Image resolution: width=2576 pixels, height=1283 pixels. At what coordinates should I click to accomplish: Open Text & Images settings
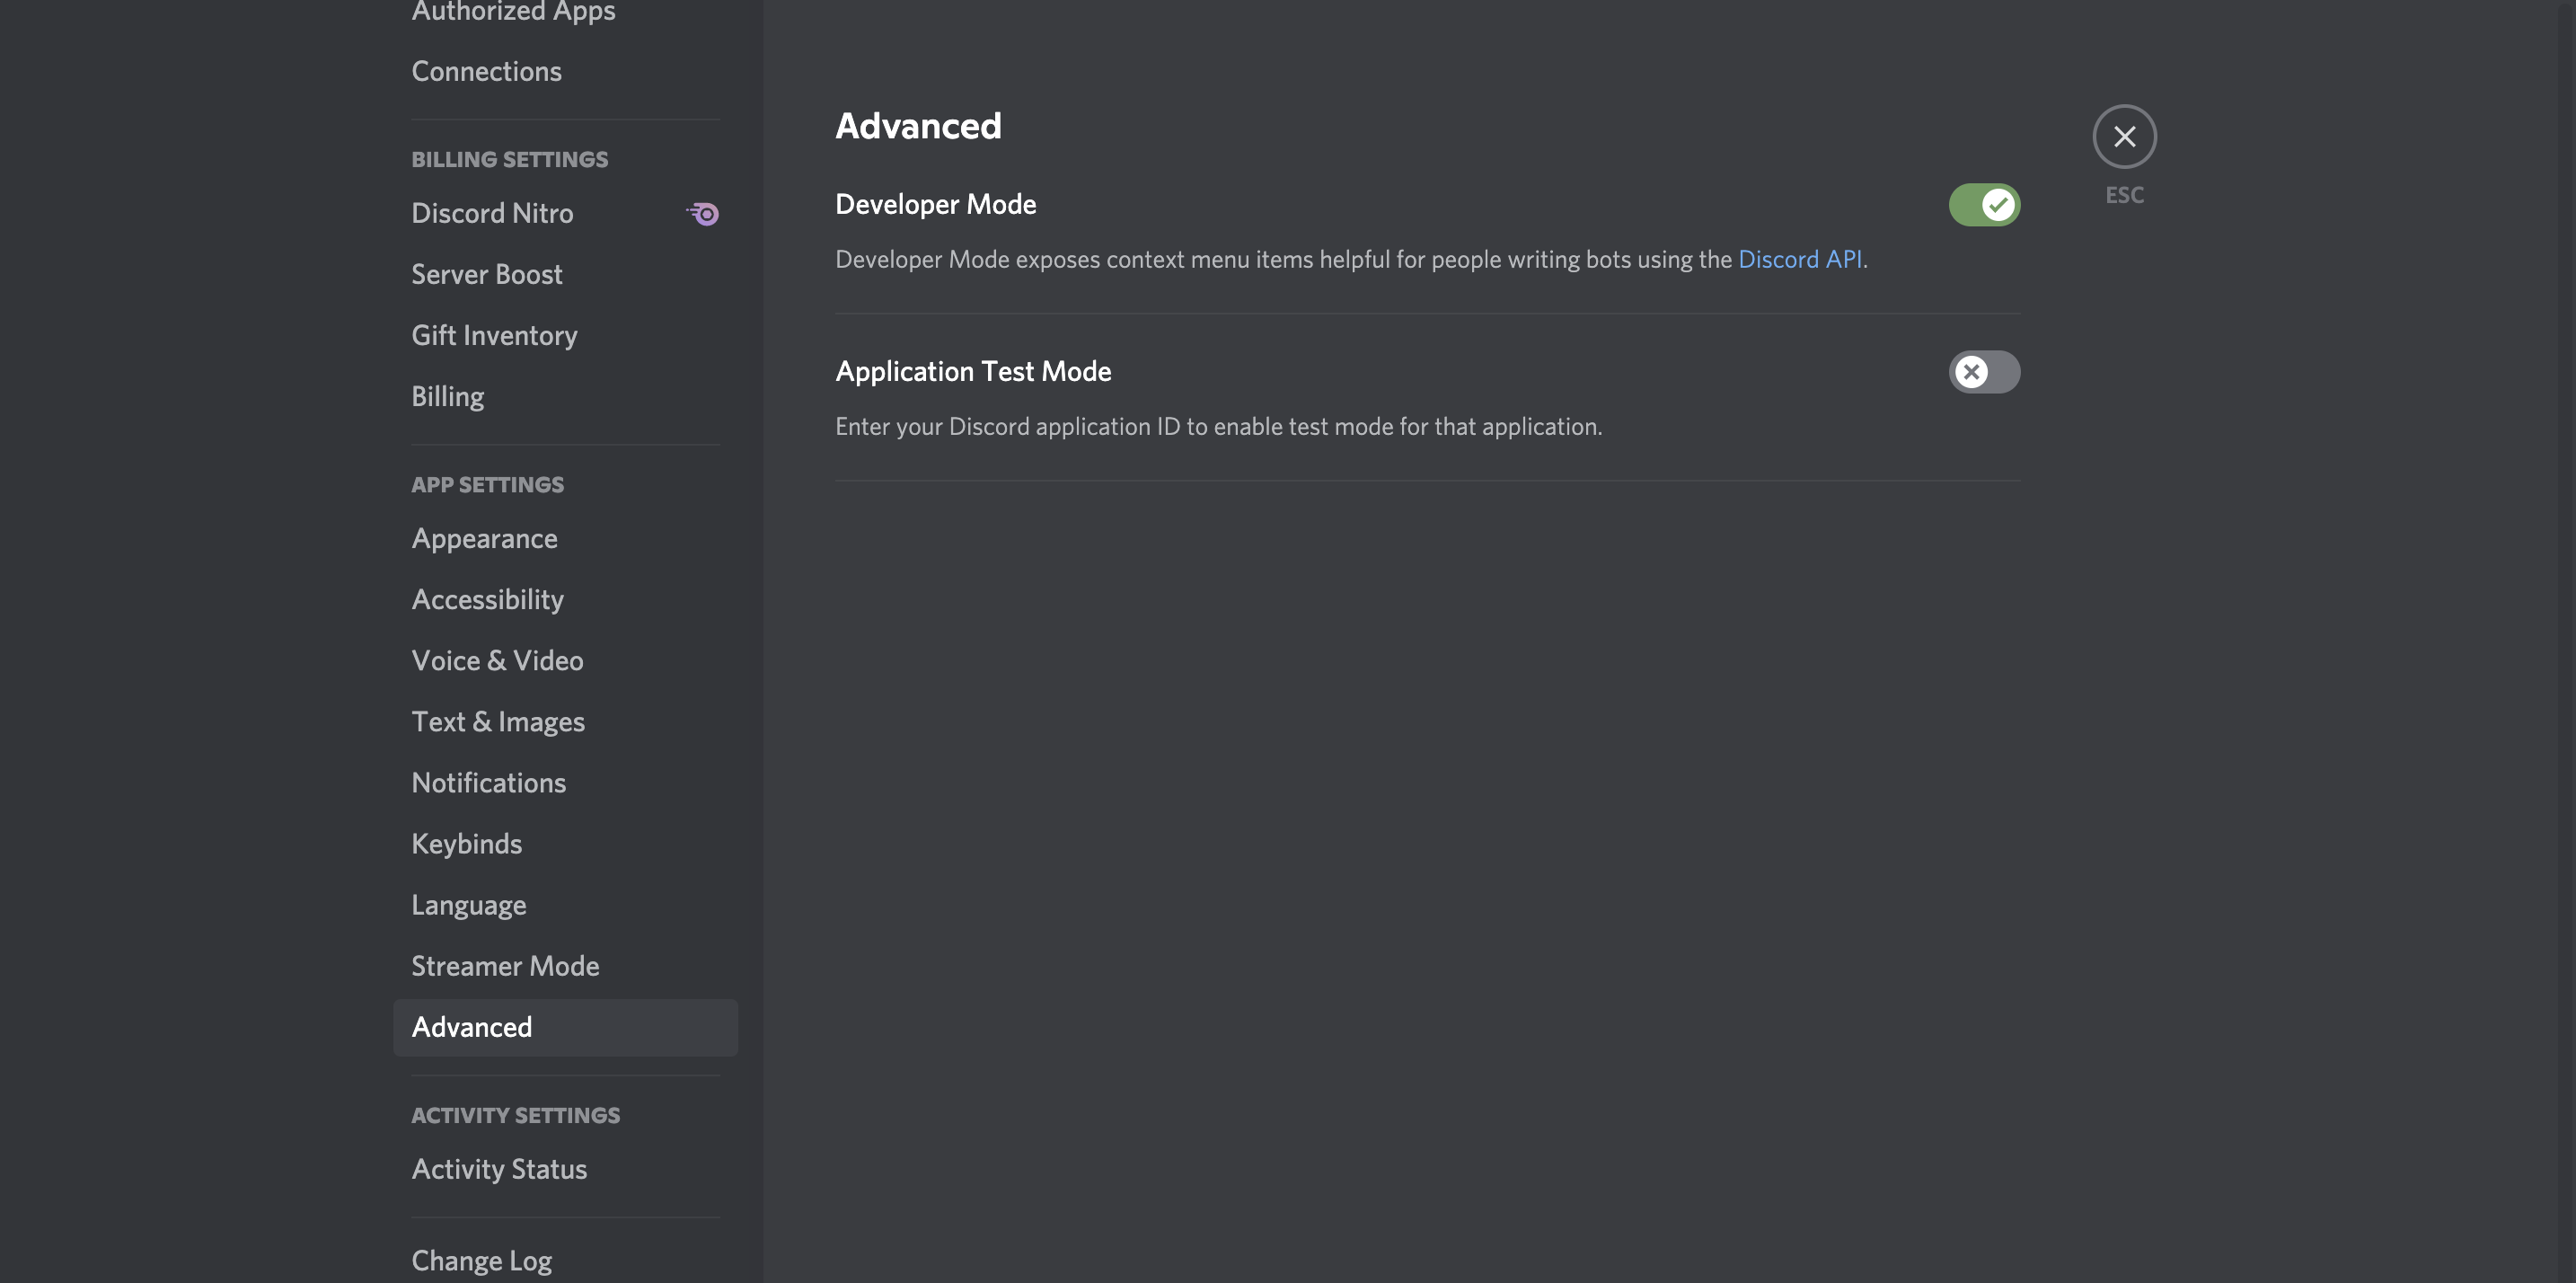point(498,721)
